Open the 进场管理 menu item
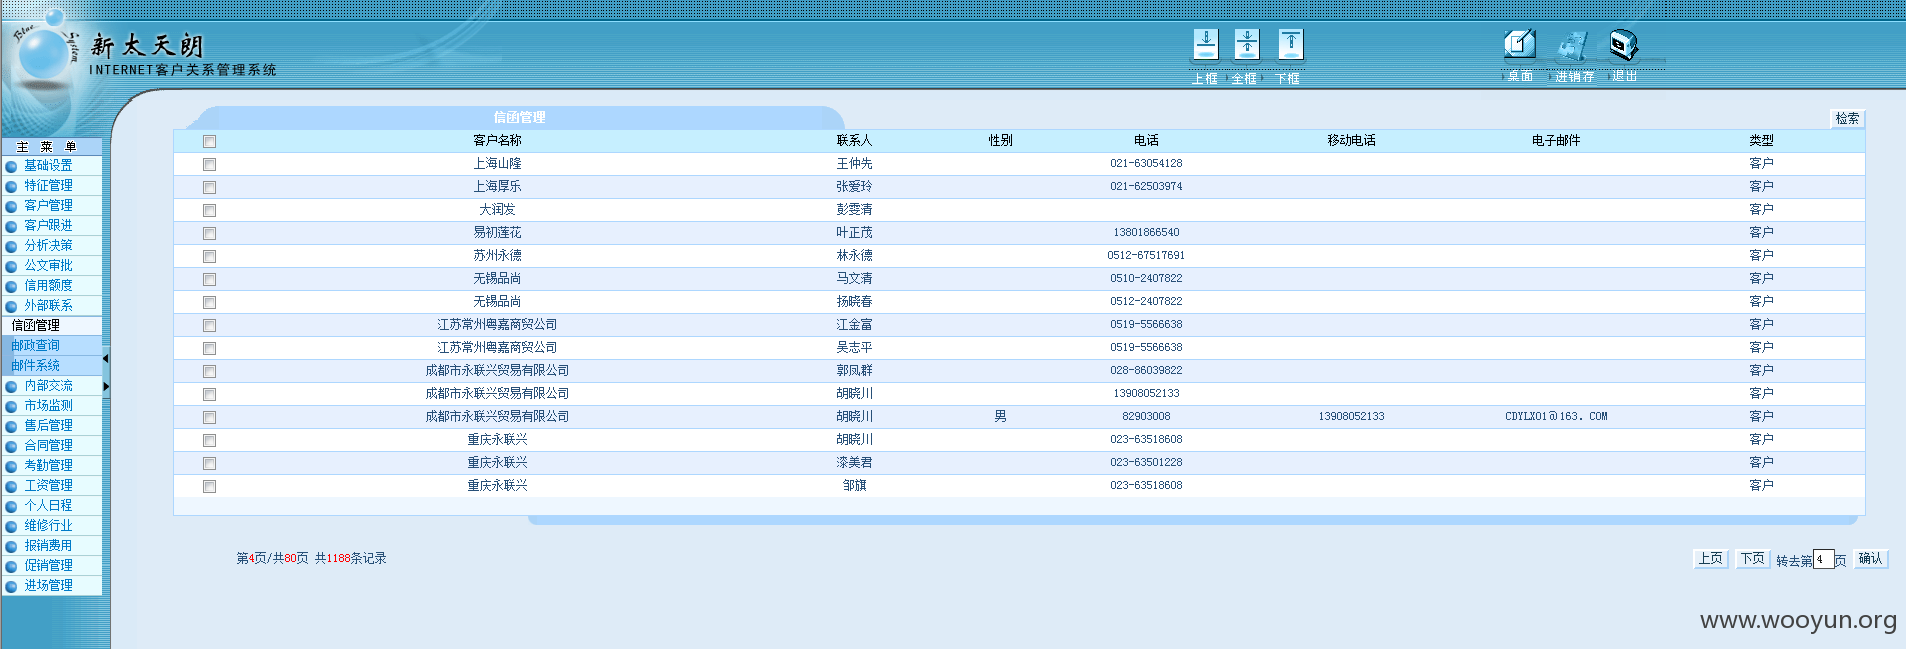This screenshot has width=1906, height=649. (x=48, y=585)
